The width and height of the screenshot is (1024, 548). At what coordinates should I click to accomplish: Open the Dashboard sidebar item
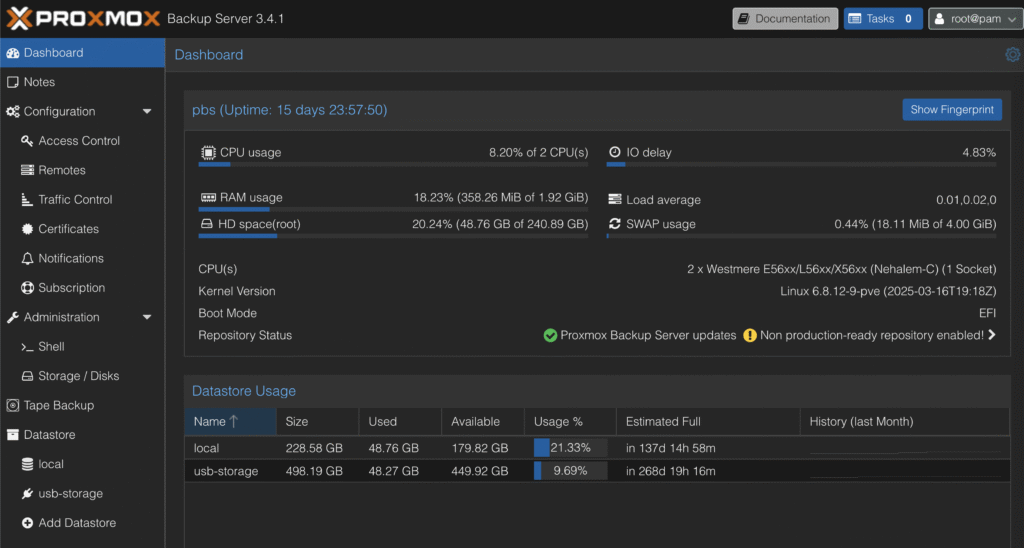[82, 53]
